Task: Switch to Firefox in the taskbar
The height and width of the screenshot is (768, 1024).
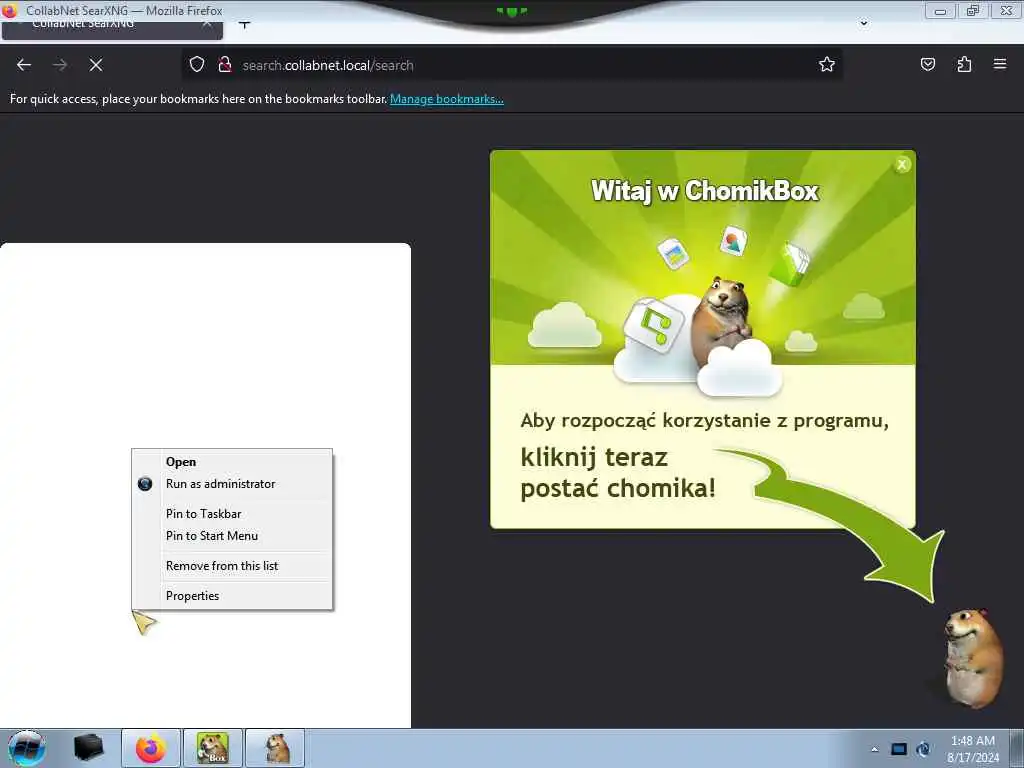Action: (150, 748)
